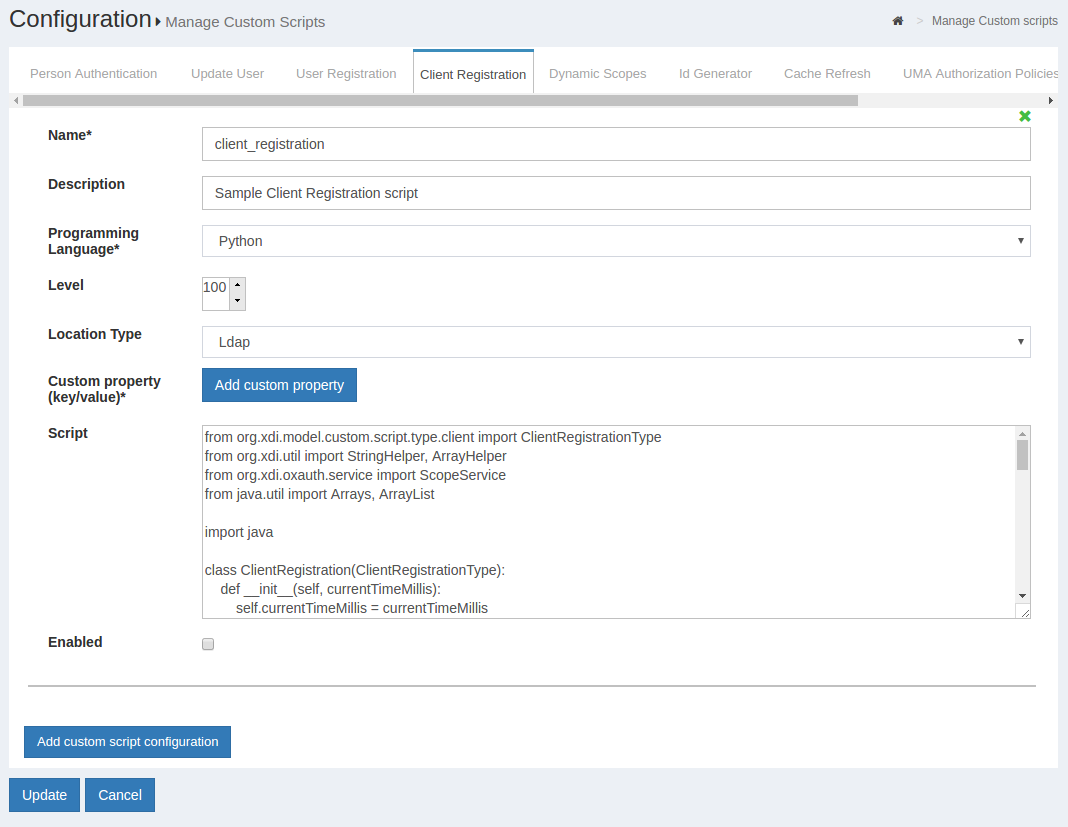Open the Manage Custom scripts breadcrumb link
1068x827 pixels.
(x=994, y=20)
